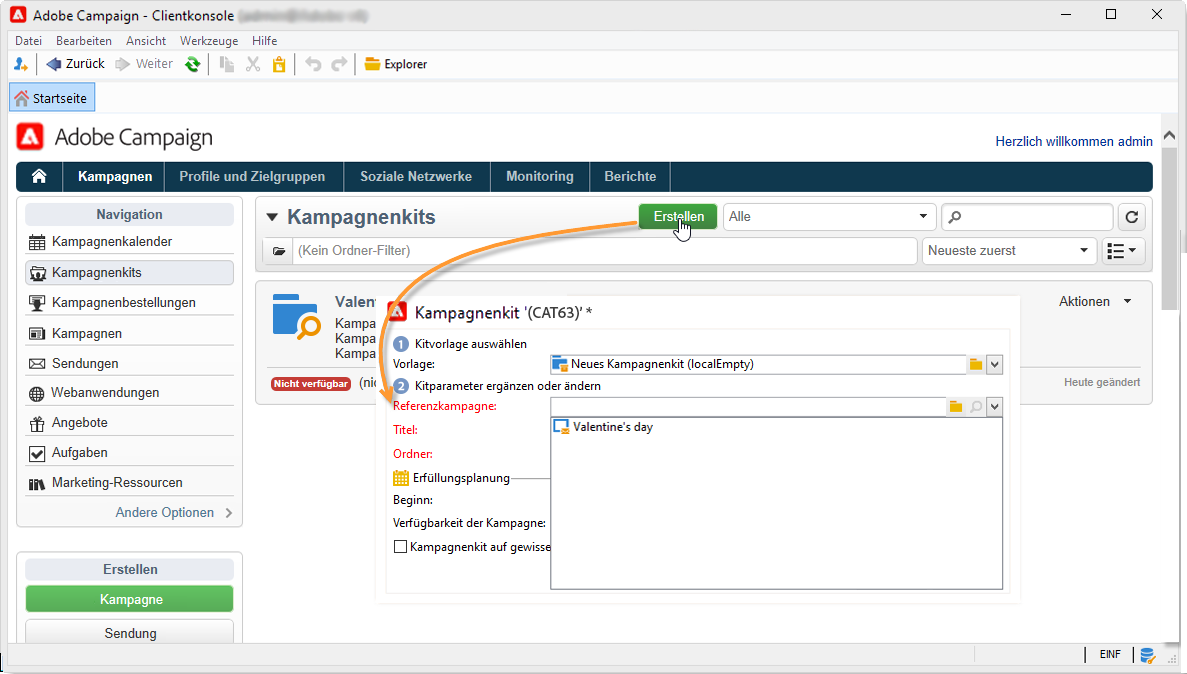Open Webanwendungen in navigation

tap(129, 393)
